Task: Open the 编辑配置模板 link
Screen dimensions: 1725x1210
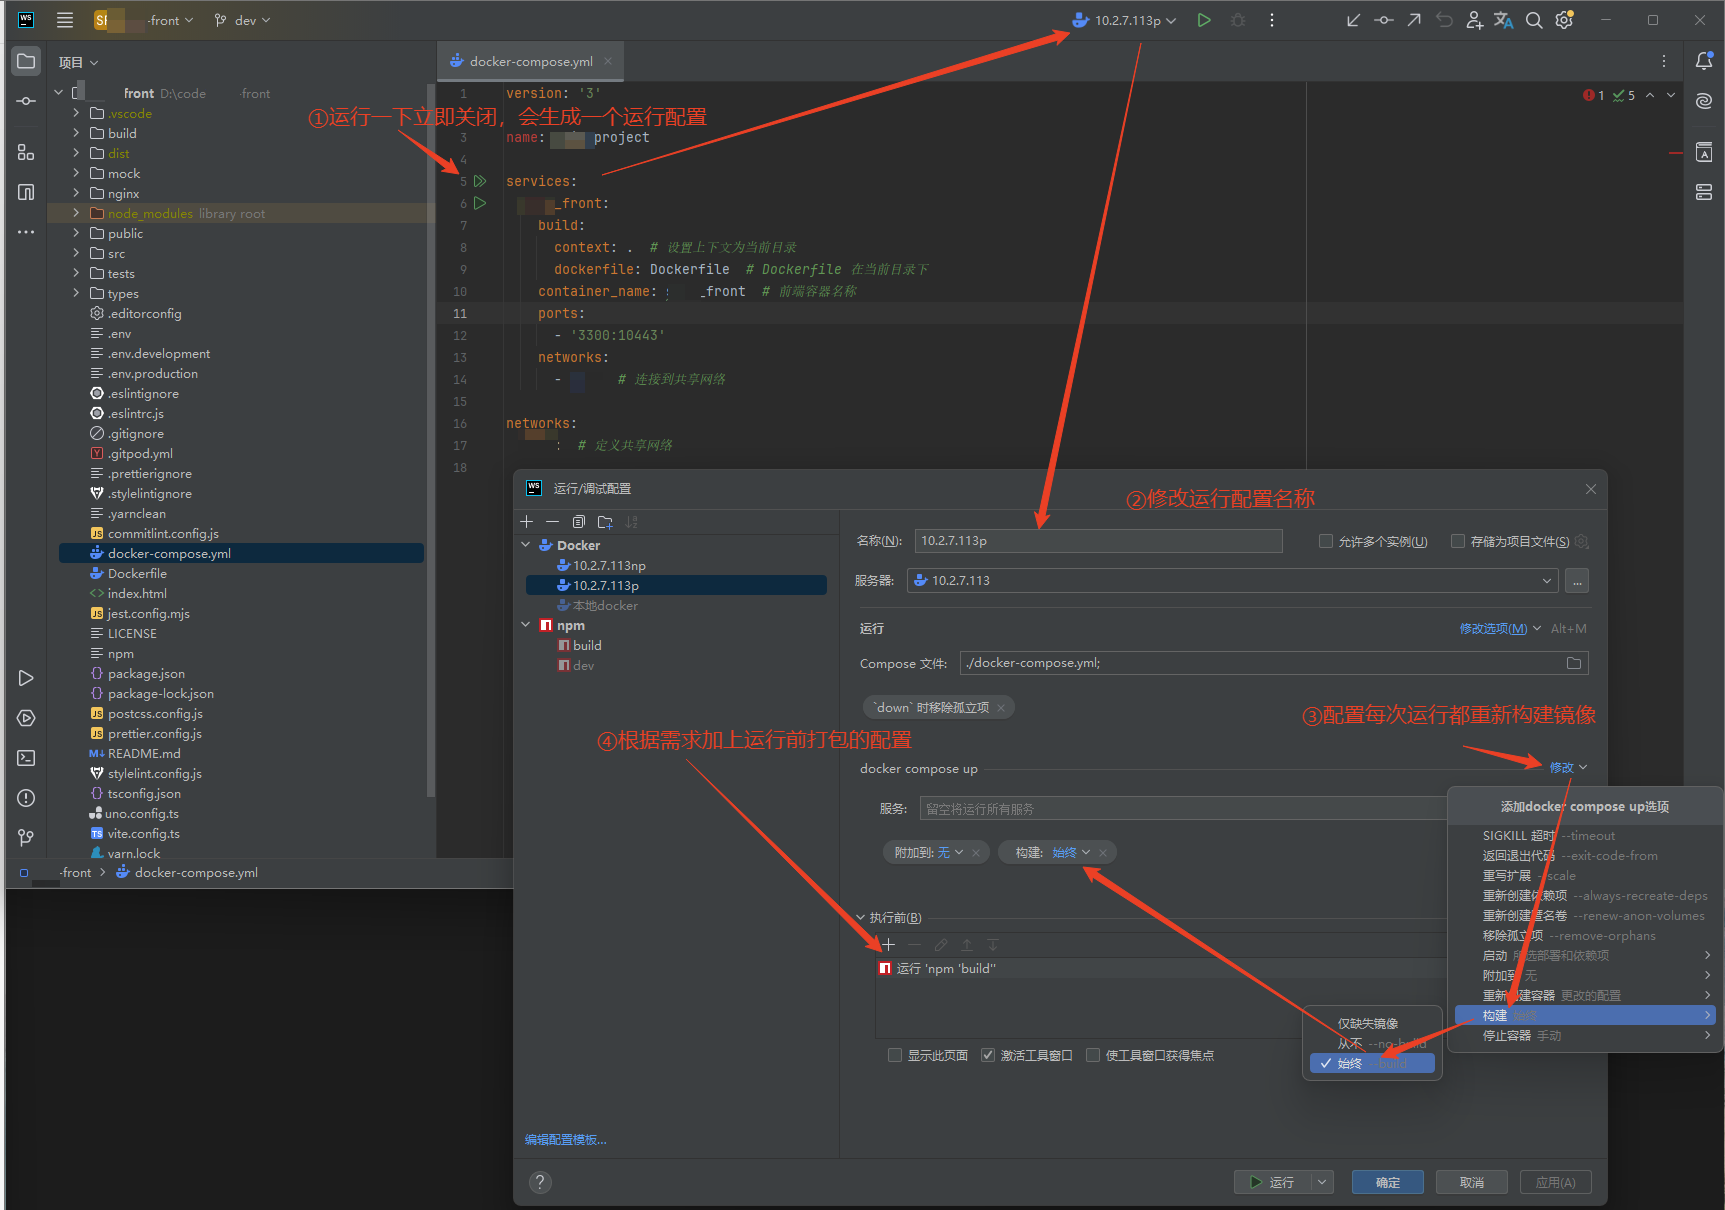Action: [565, 1140]
